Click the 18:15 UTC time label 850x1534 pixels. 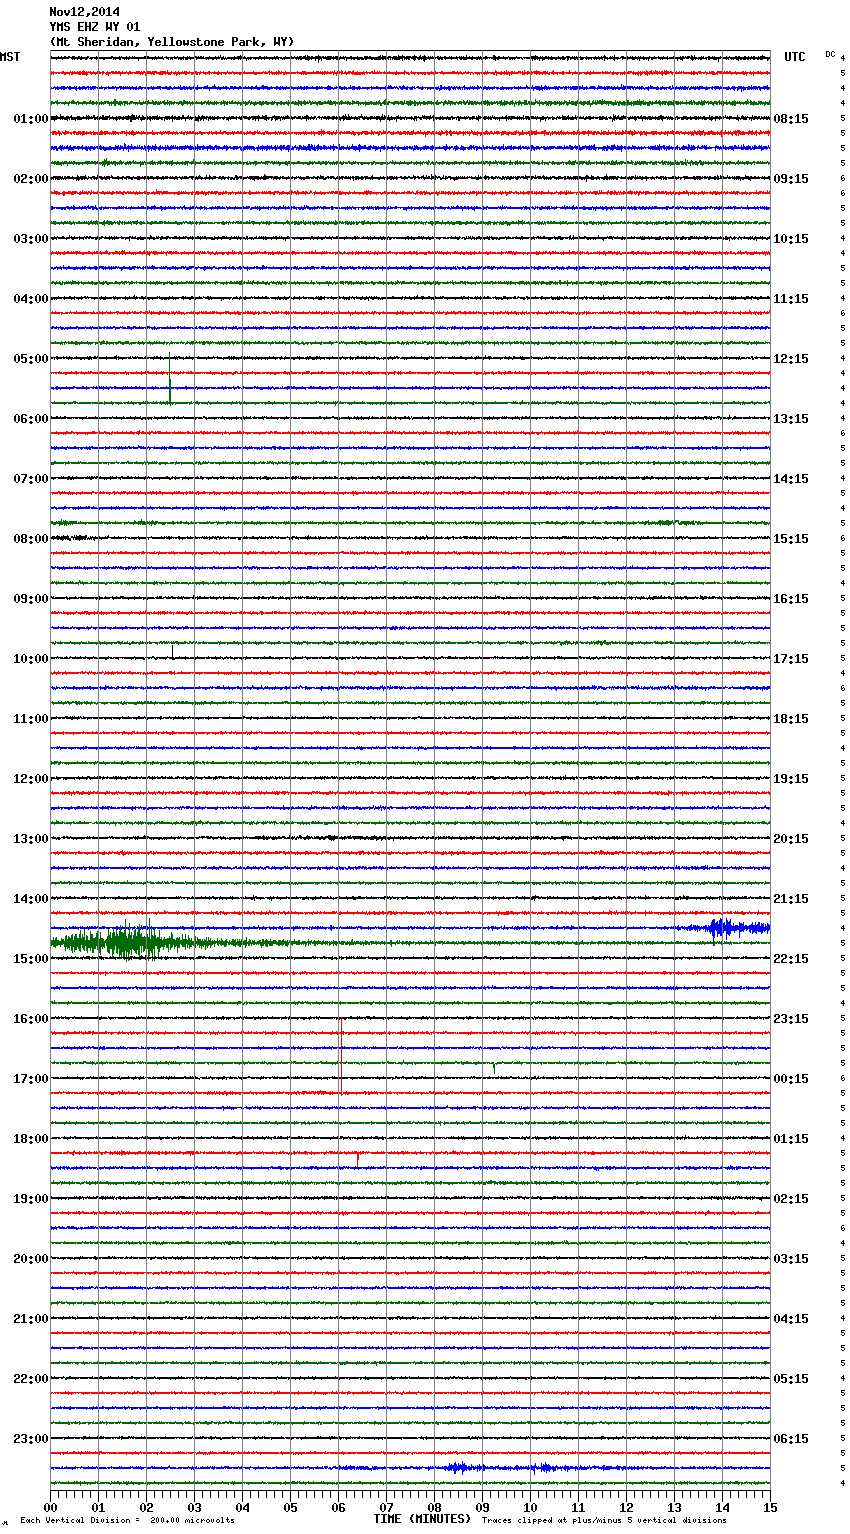(x=791, y=719)
